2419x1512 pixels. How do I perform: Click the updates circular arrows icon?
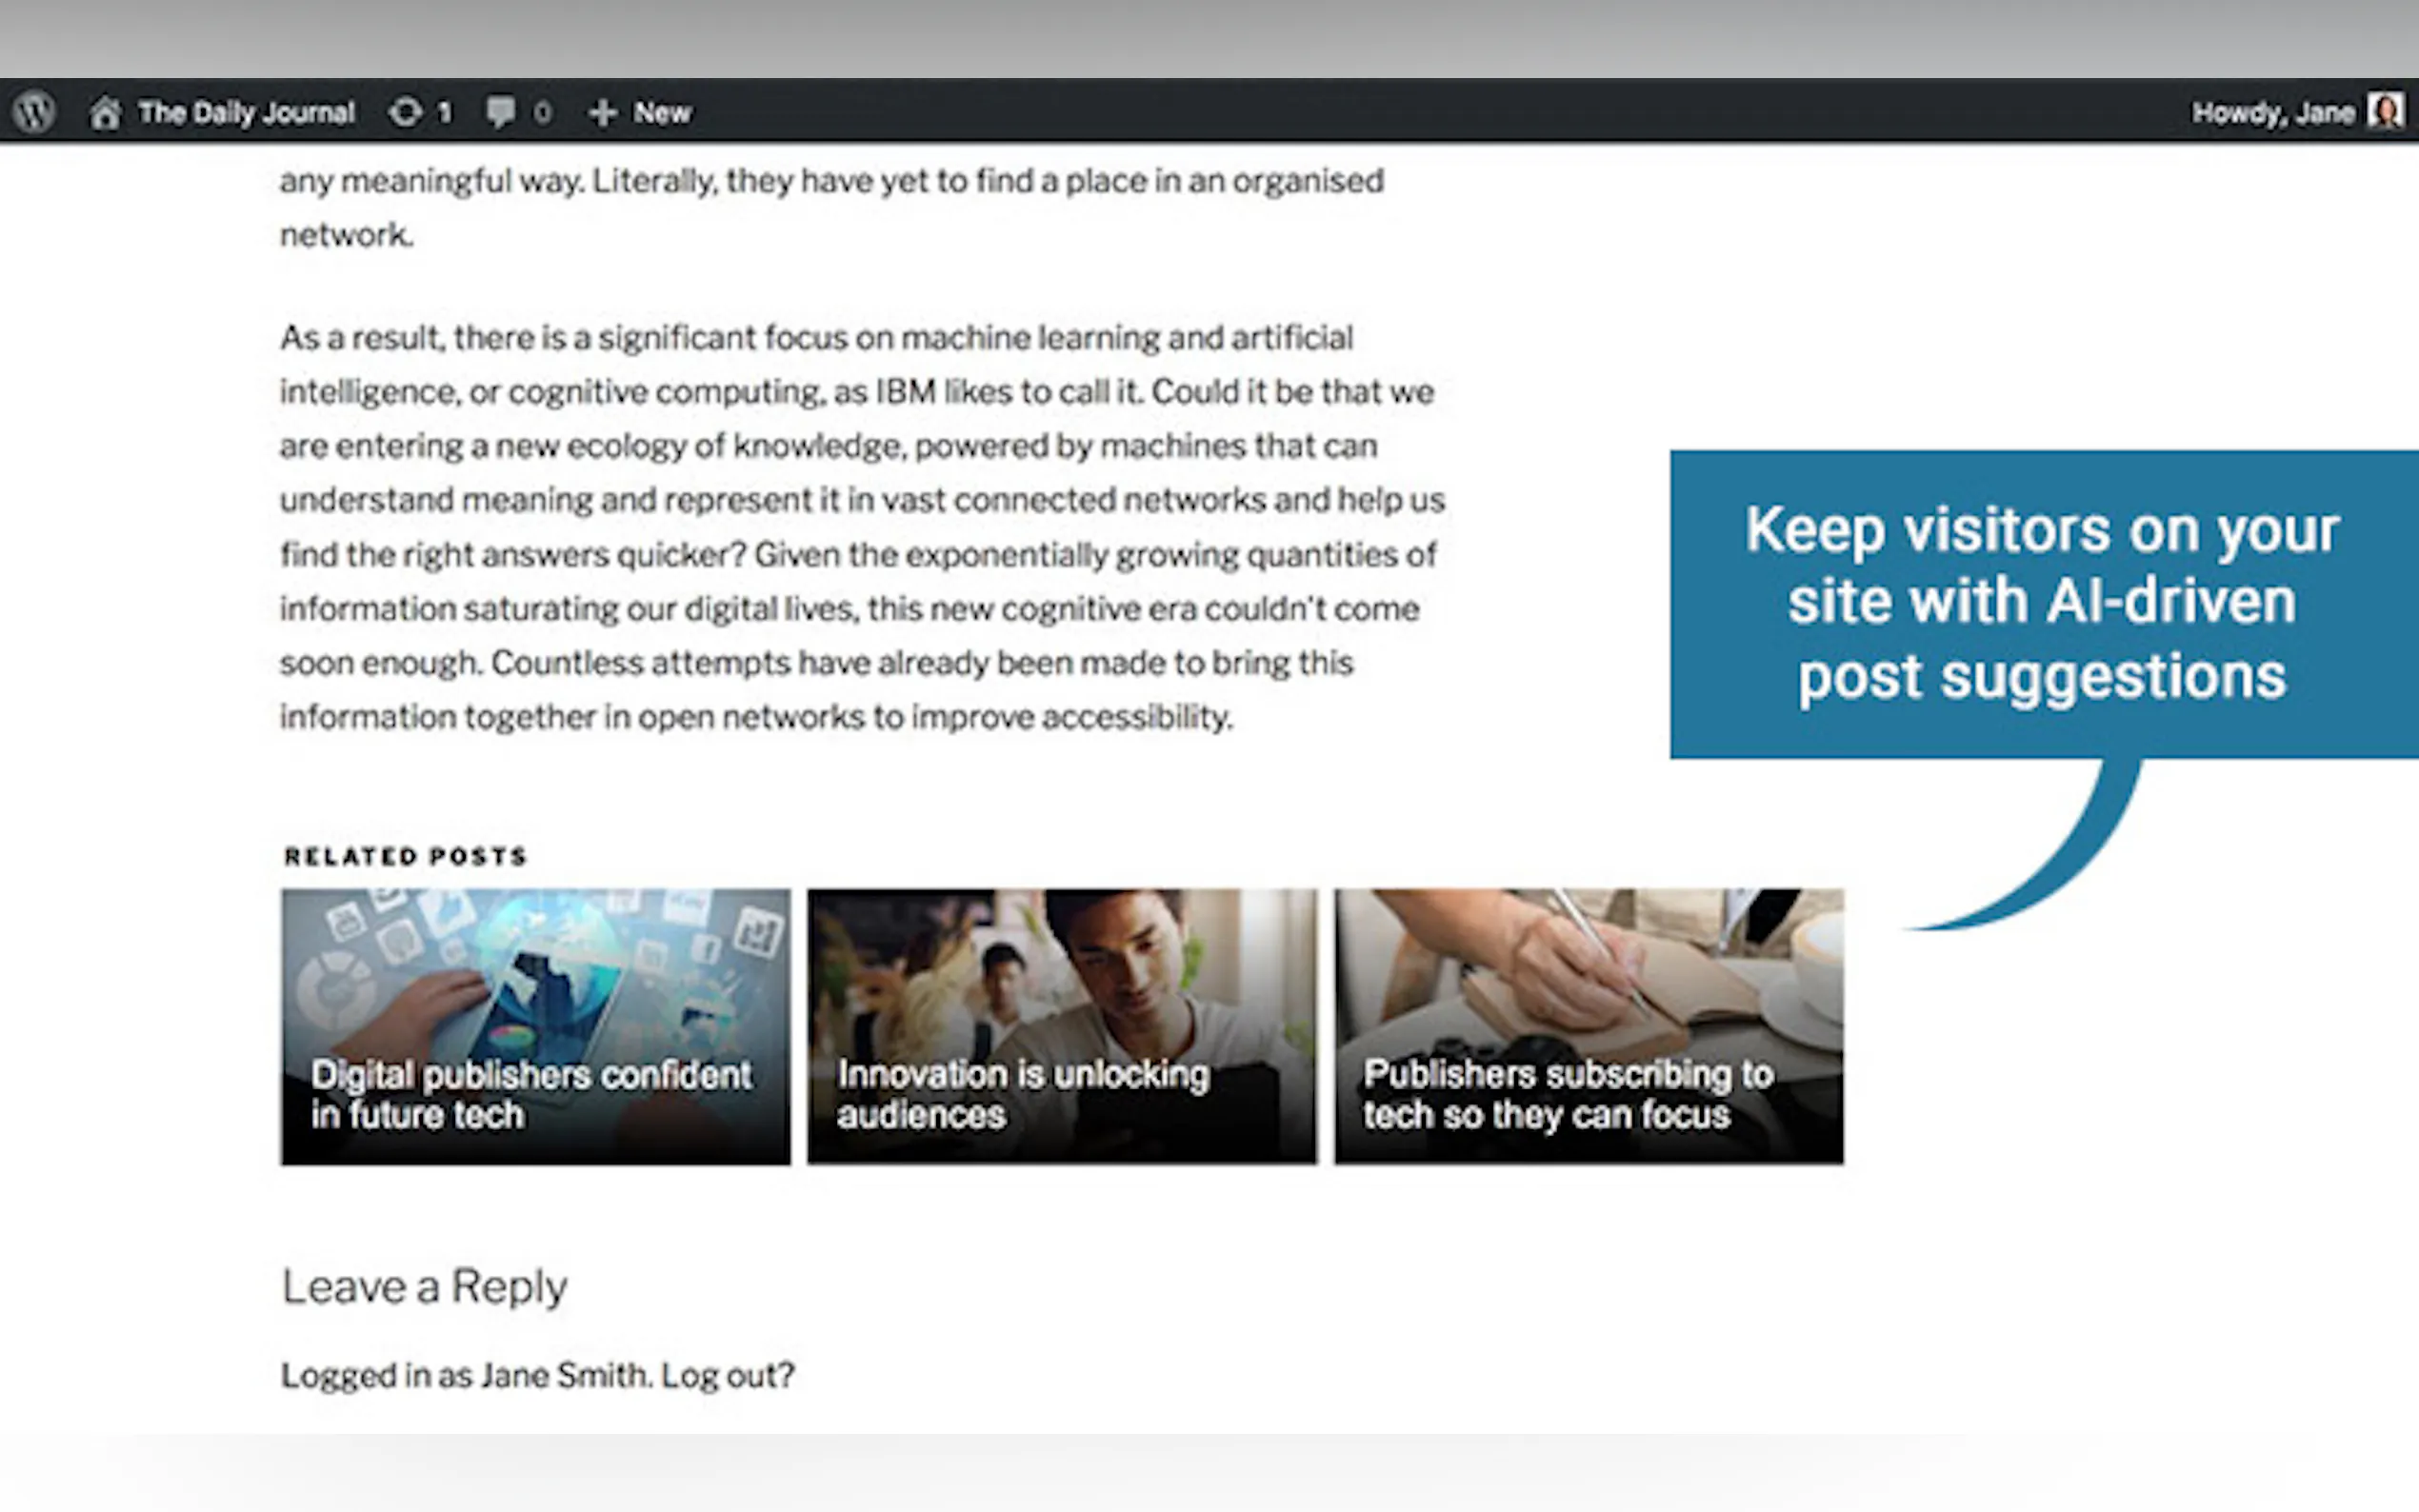pyautogui.click(x=405, y=112)
